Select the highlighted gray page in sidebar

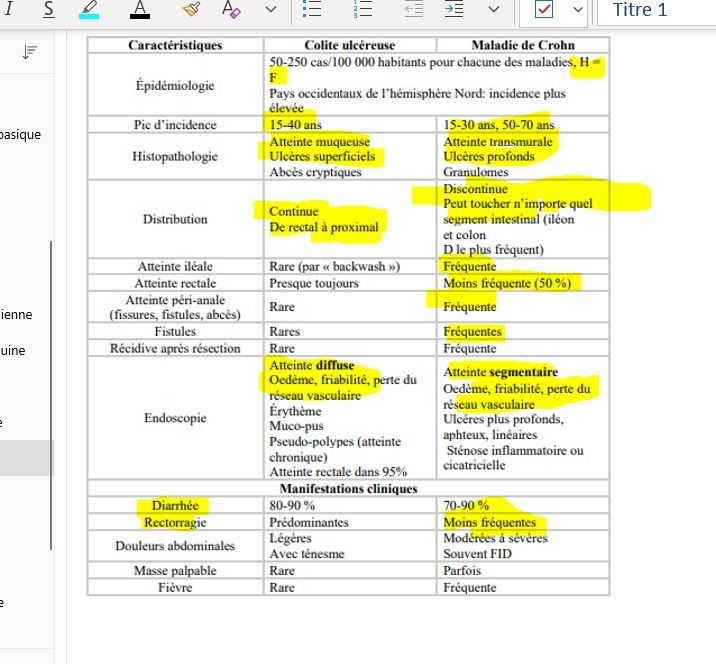26,458
